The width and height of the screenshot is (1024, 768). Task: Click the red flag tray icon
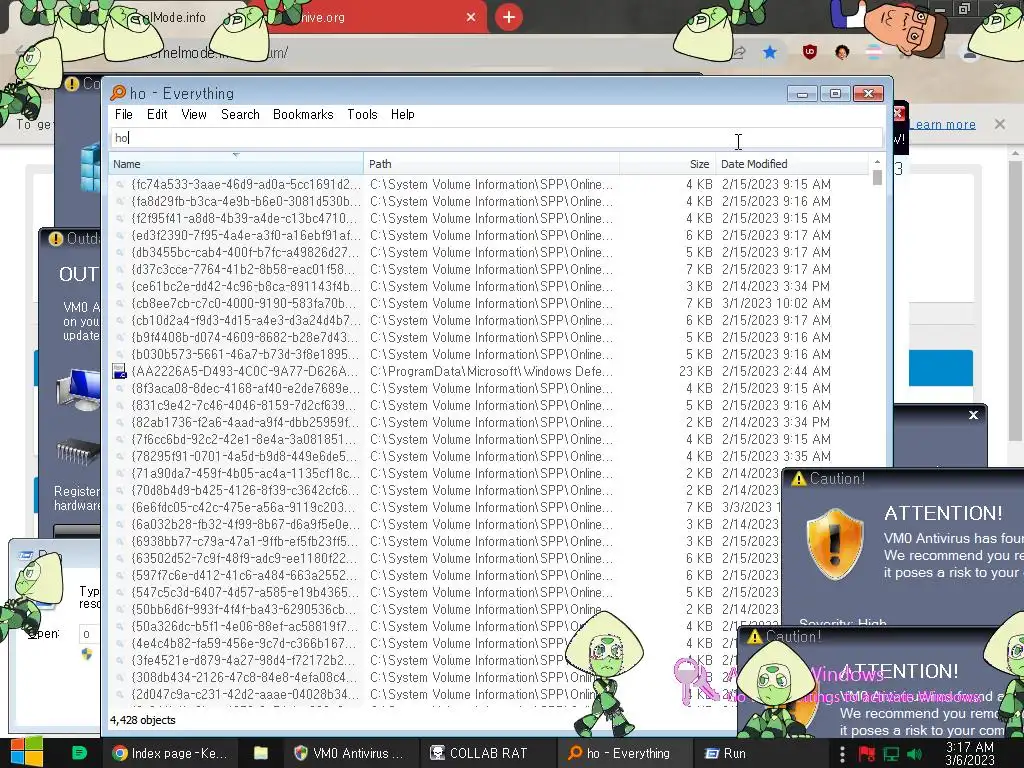(x=867, y=754)
